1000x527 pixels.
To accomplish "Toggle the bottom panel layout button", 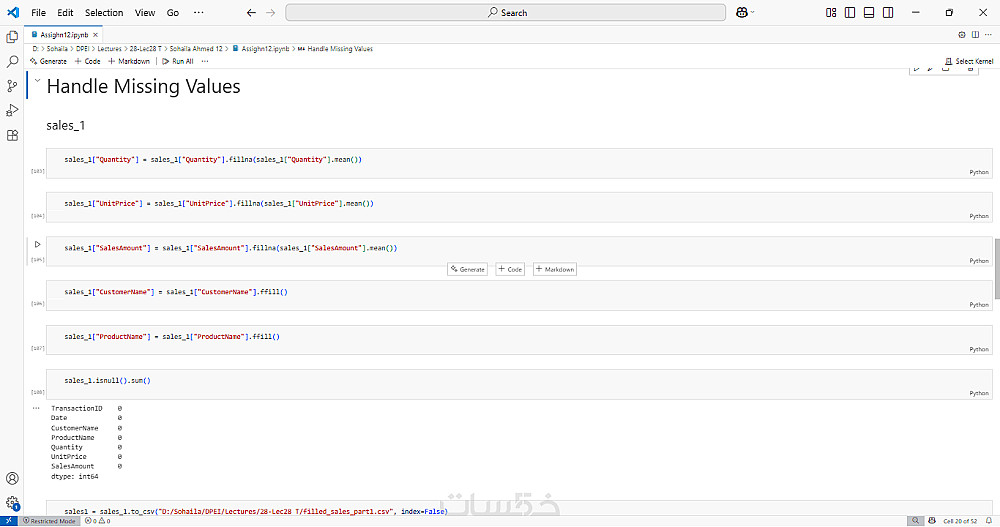I will pyautogui.click(x=869, y=12).
